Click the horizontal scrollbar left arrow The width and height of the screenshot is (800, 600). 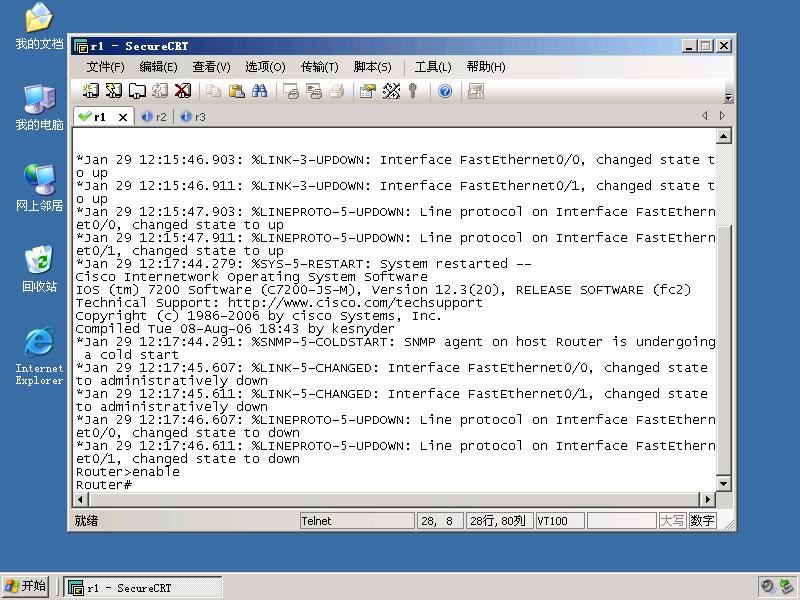coord(80,499)
